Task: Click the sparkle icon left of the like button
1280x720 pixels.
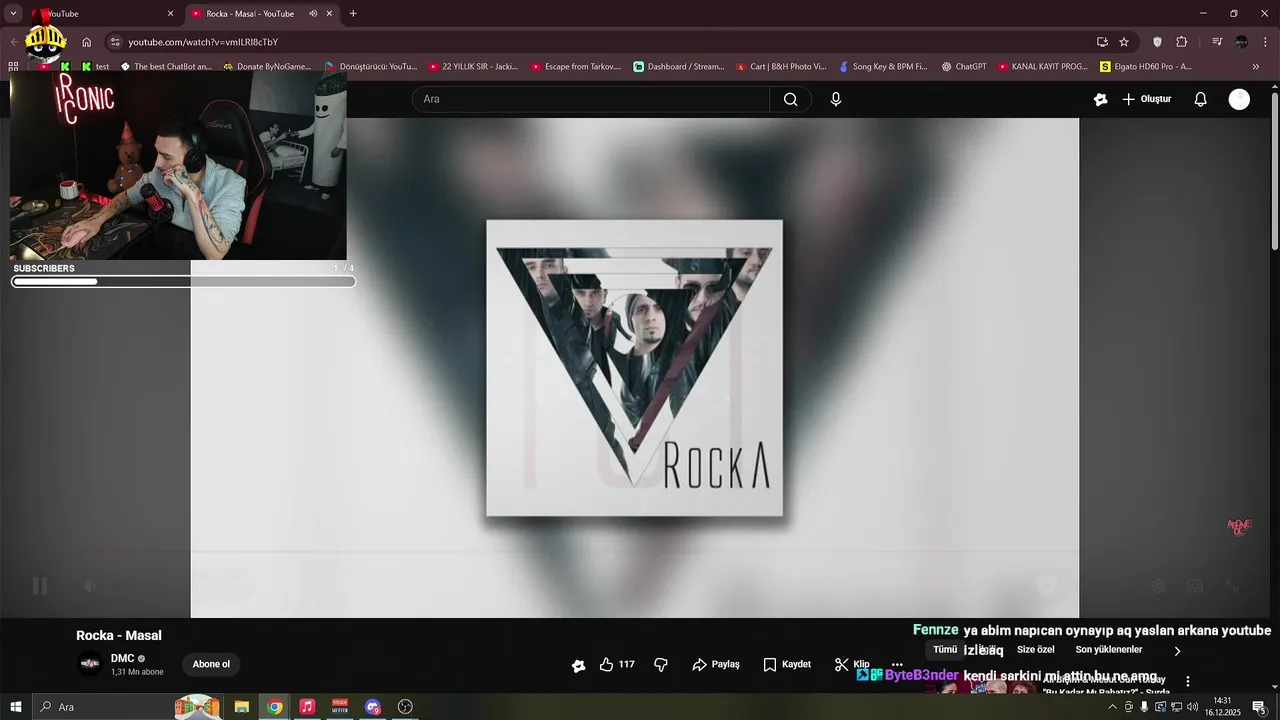Action: (578, 665)
